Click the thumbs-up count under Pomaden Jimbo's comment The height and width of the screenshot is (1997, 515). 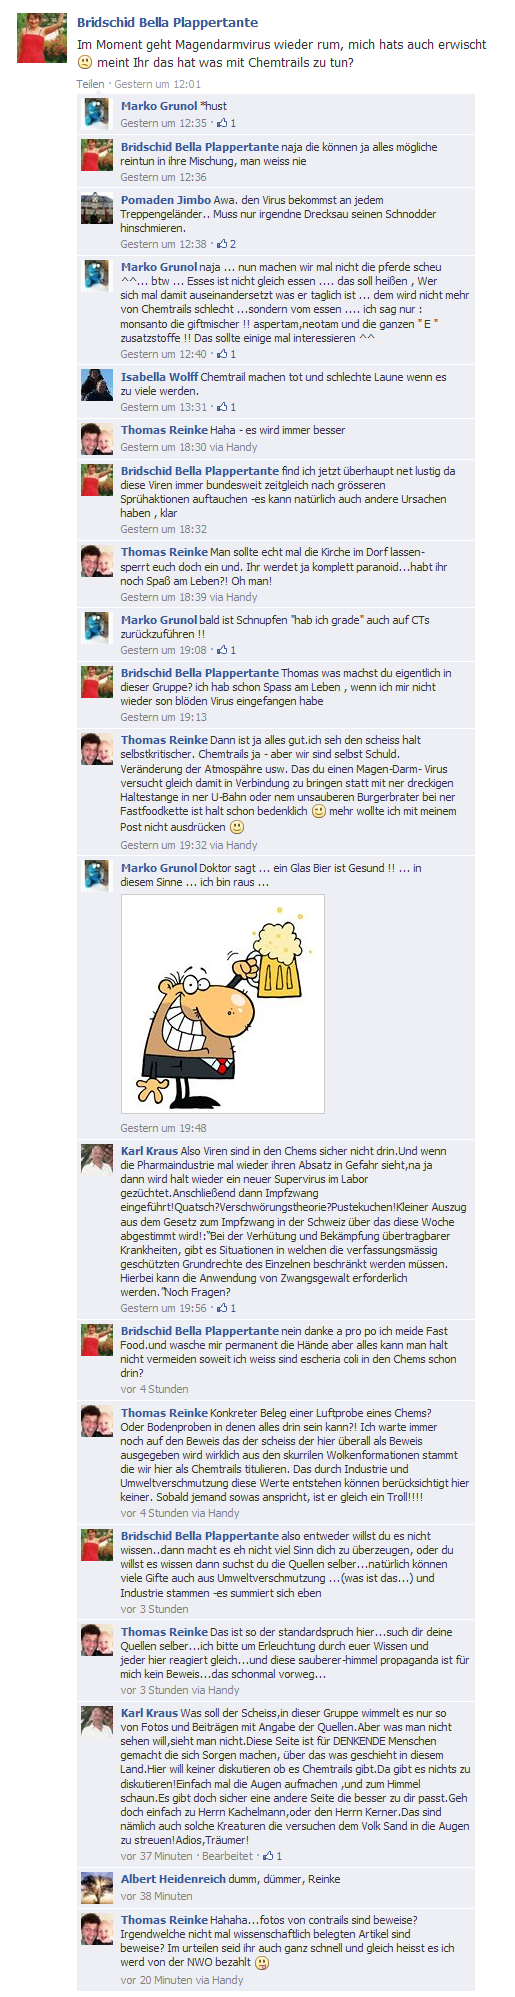coord(233,244)
